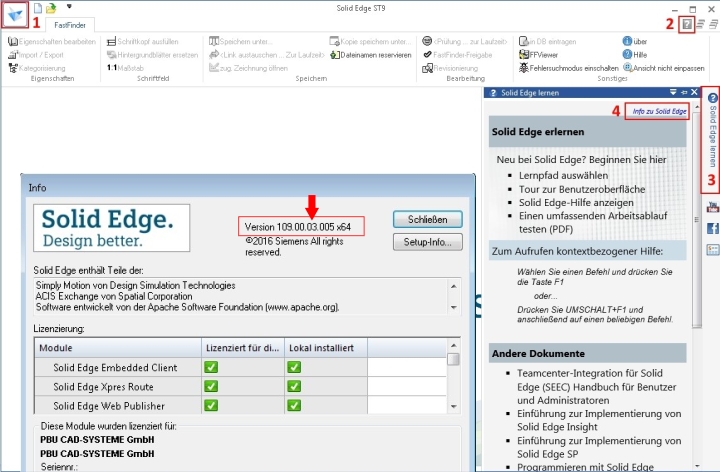Open the YouTube side tab icon
720x472 pixels.
(x=712, y=208)
